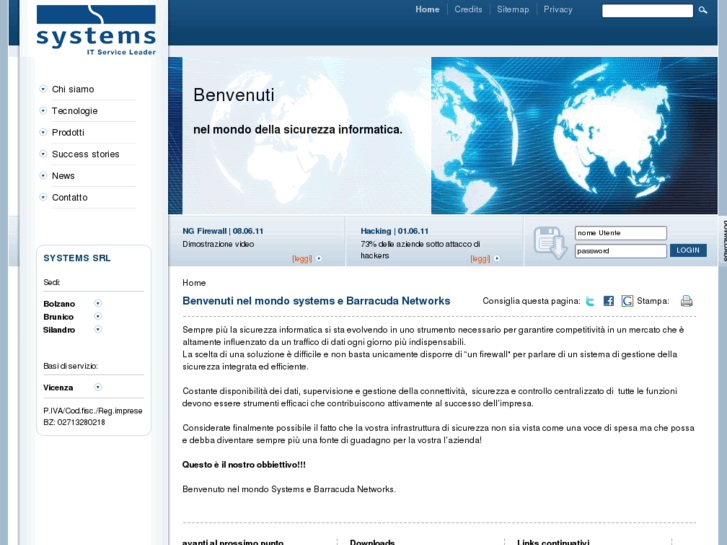This screenshot has height=545, width=727.
Task: Go to Prodotti page
Action: coord(68,133)
